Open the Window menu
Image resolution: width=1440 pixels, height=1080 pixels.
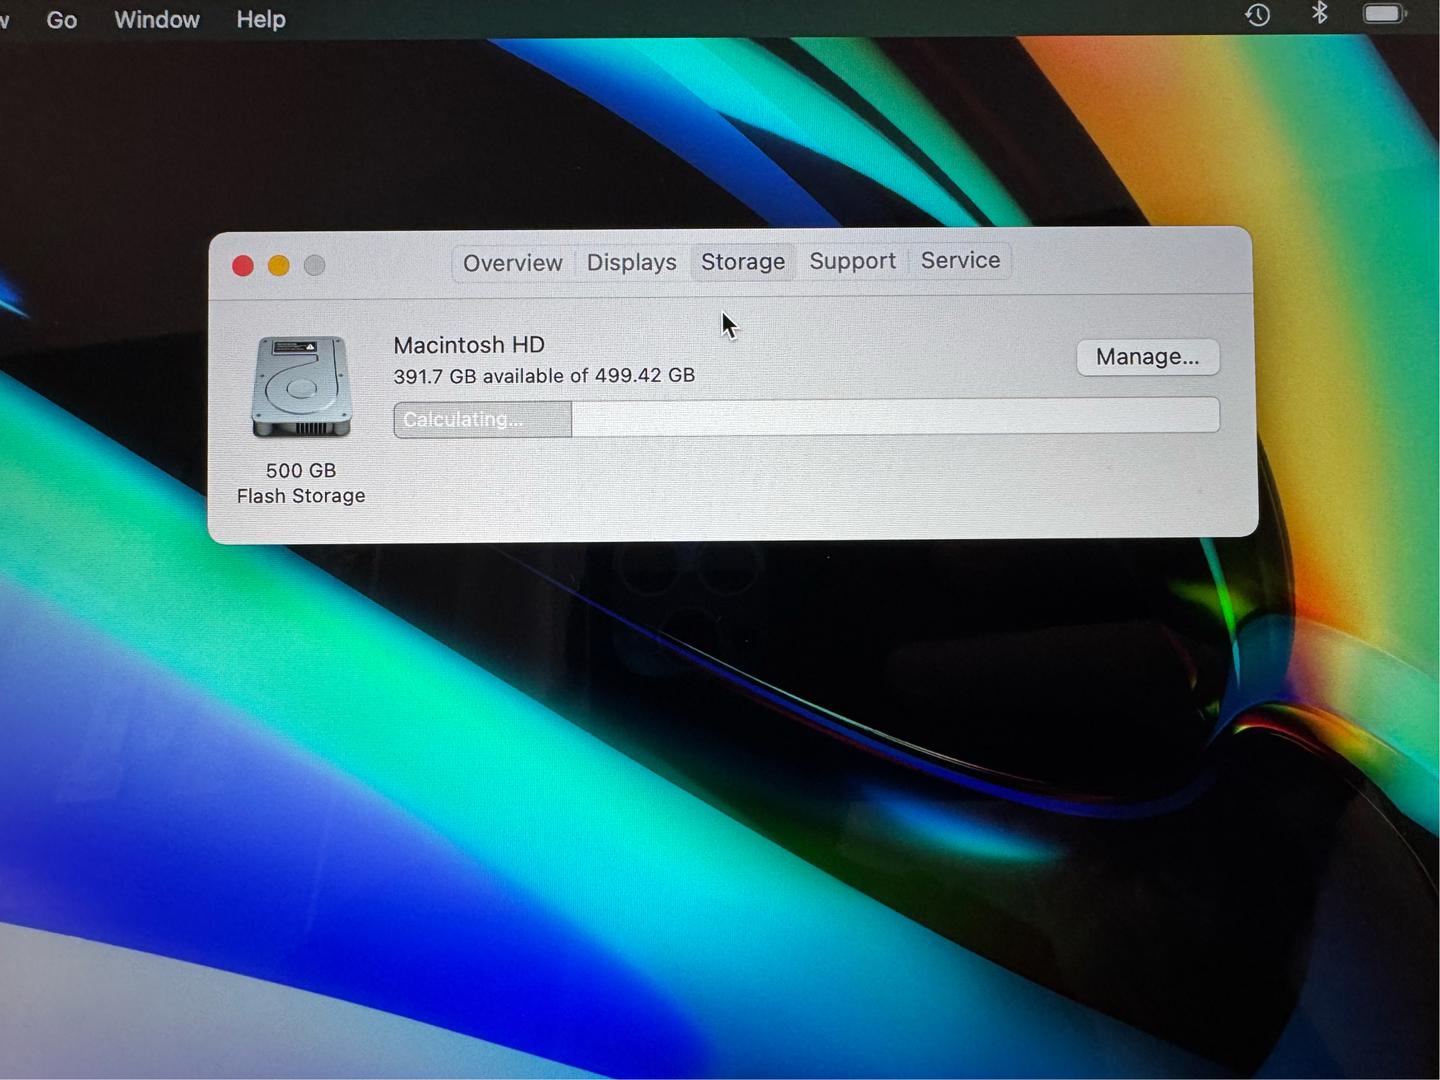(157, 20)
